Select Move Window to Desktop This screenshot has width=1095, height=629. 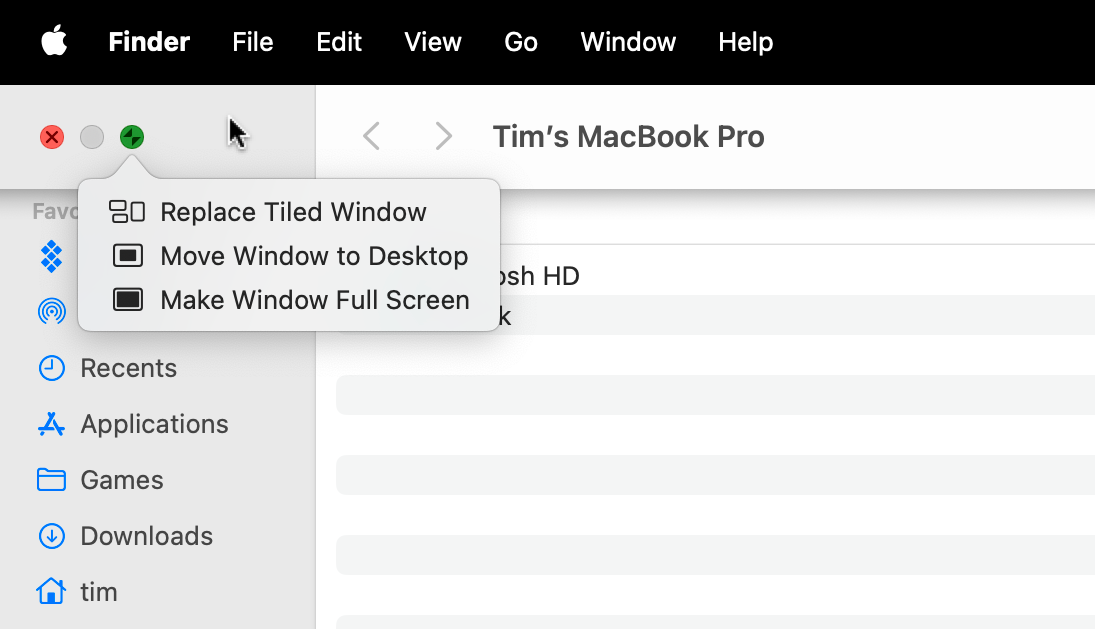click(313, 256)
